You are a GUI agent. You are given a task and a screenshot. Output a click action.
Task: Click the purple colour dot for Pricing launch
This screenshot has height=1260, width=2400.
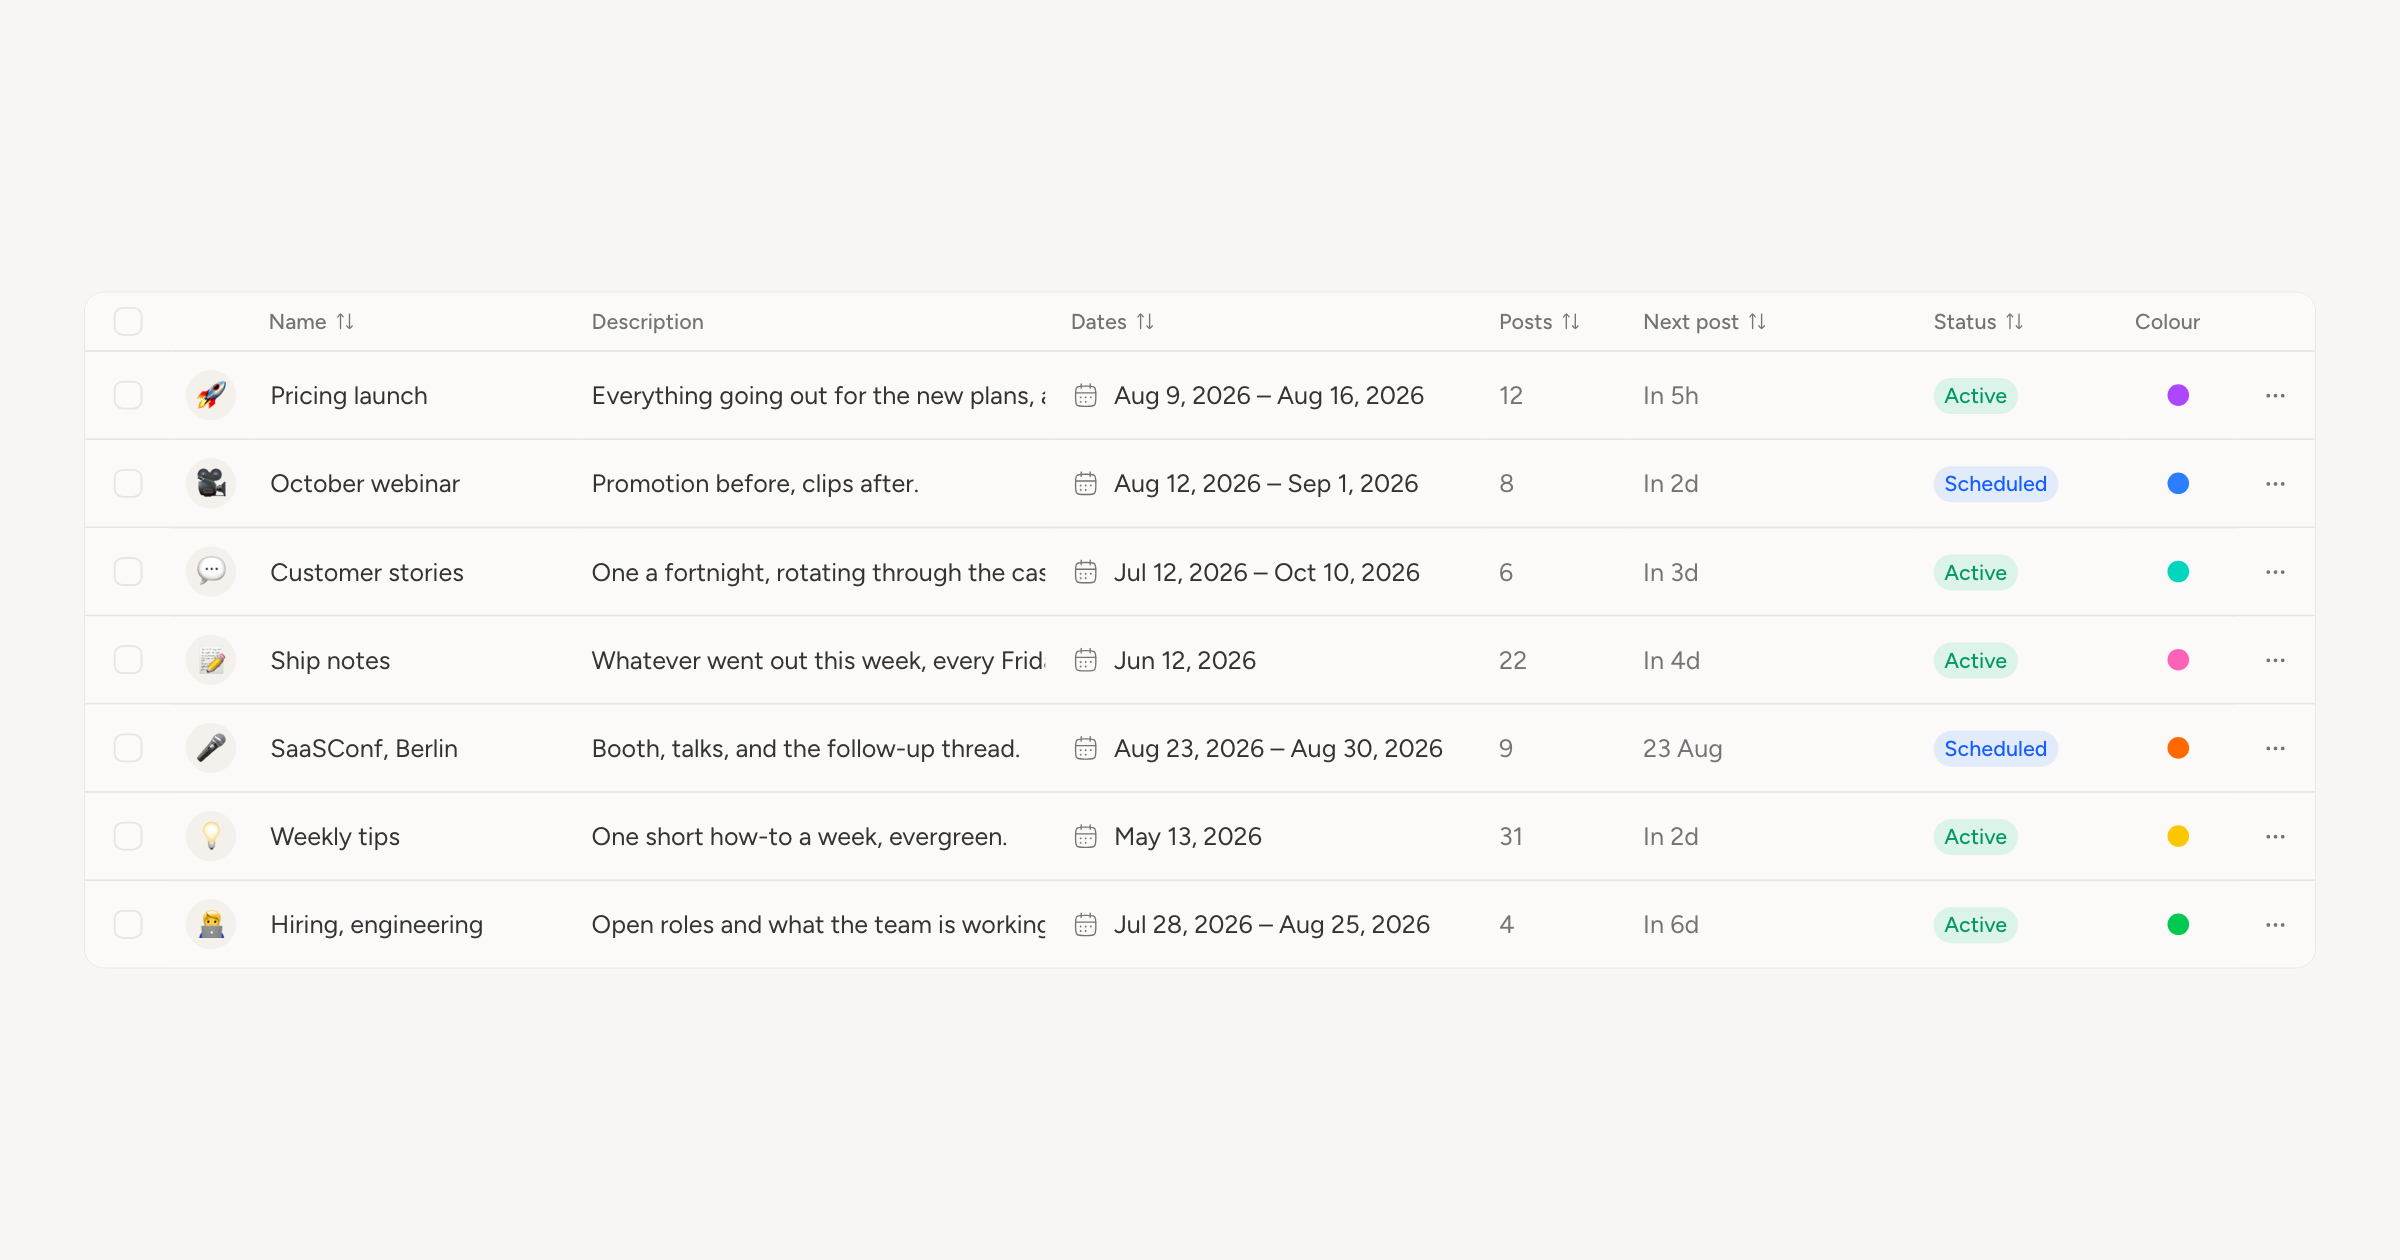pos(2178,395)
